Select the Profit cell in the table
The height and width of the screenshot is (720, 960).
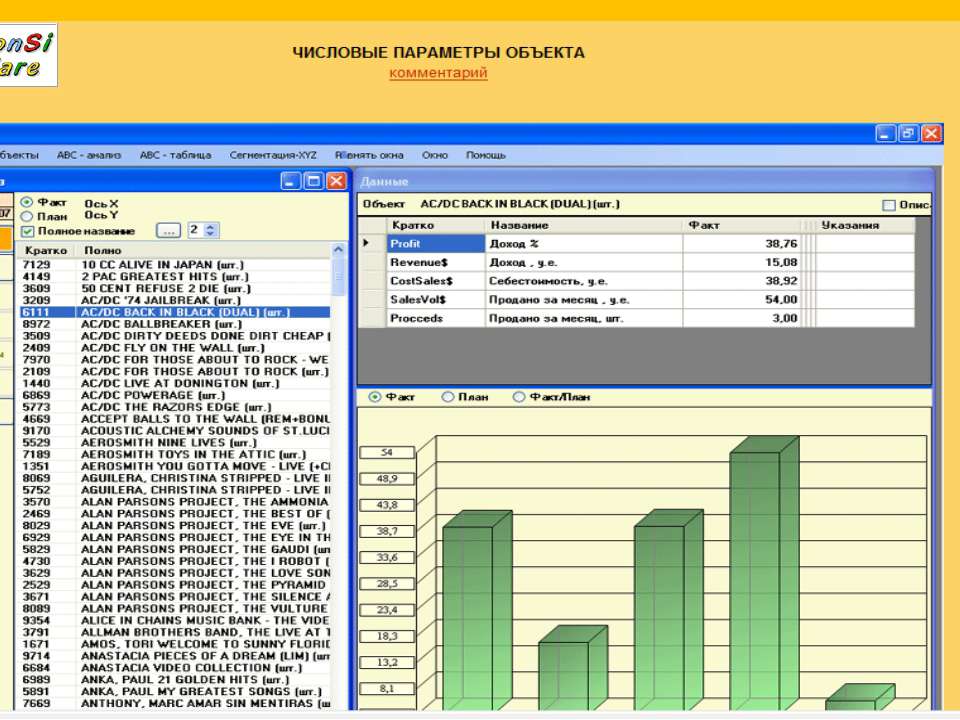coord(436,244)
